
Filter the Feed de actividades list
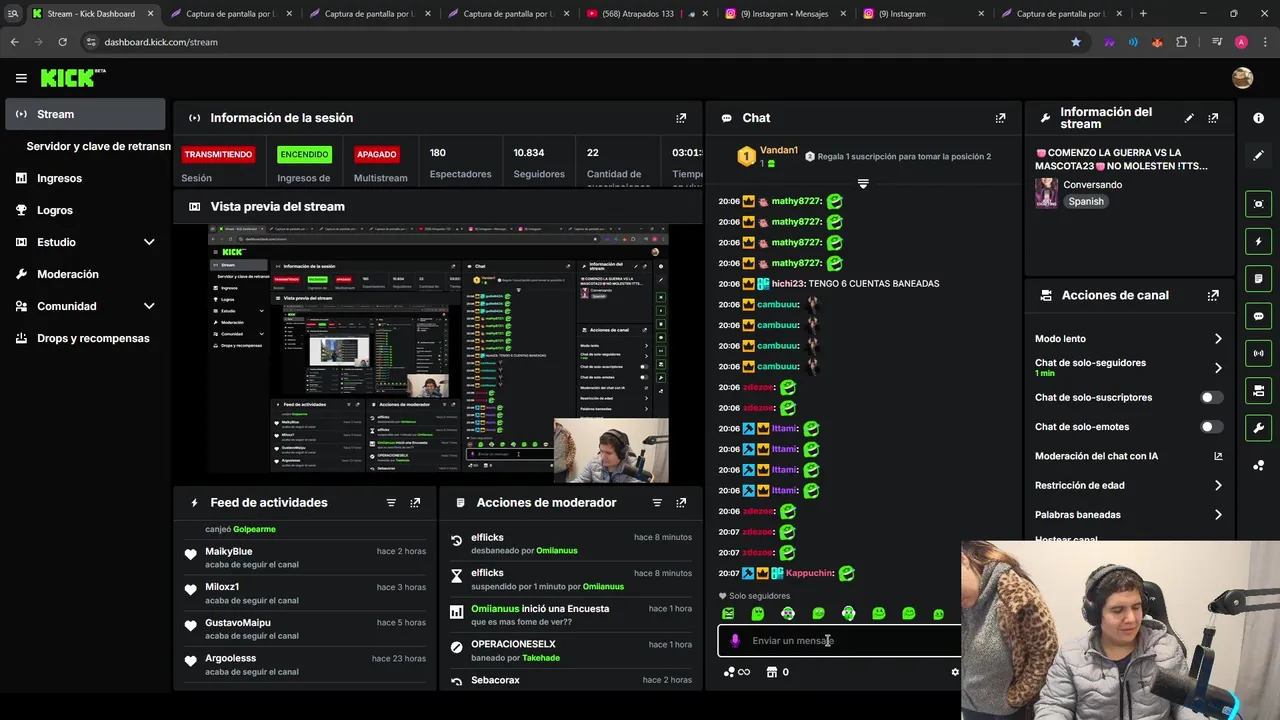[391, 503]
